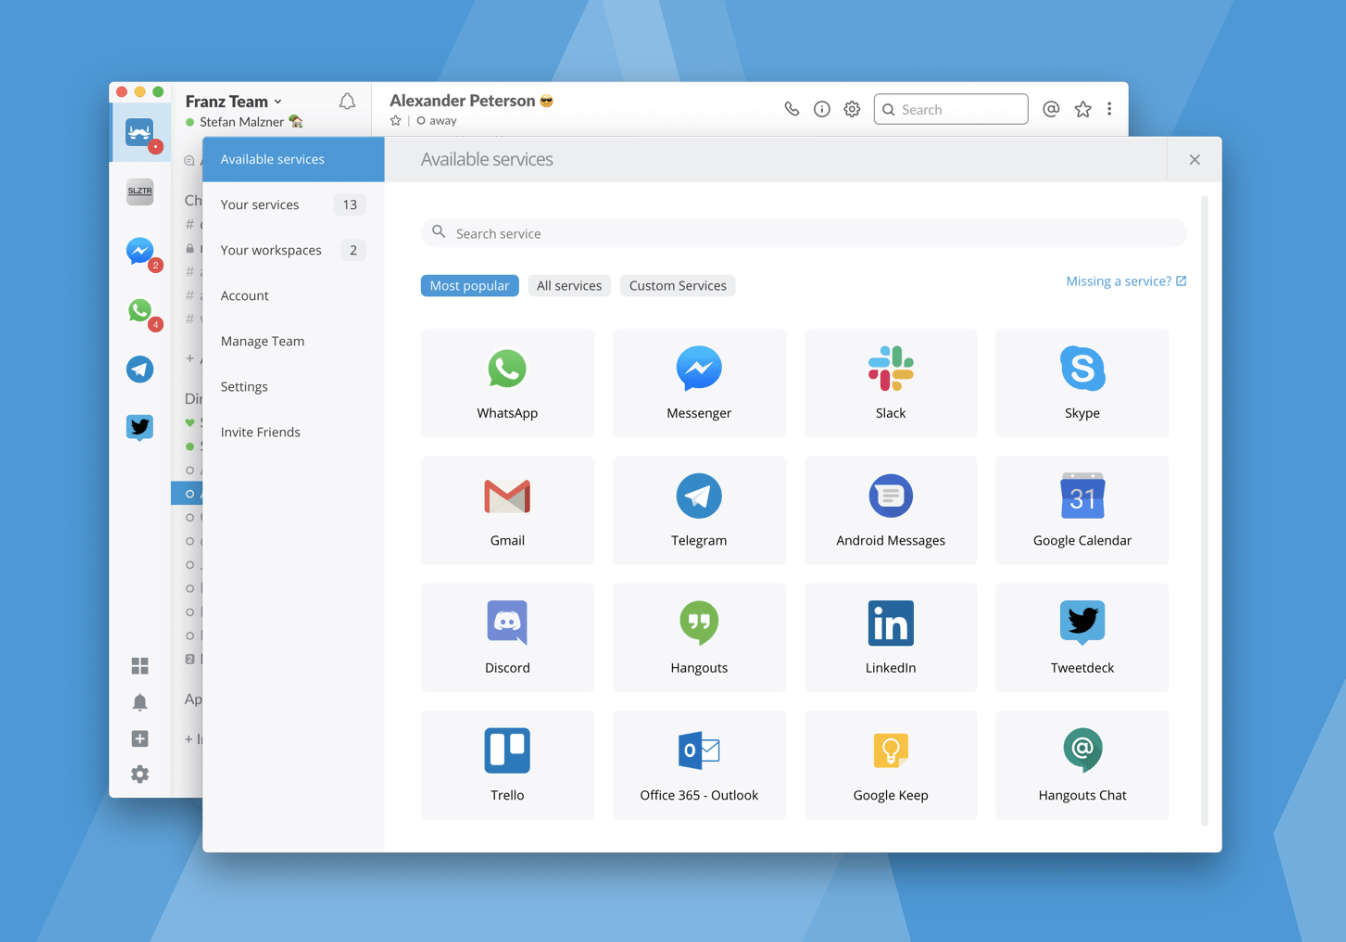Follow the Missing a service? link

click(1126, 281)
